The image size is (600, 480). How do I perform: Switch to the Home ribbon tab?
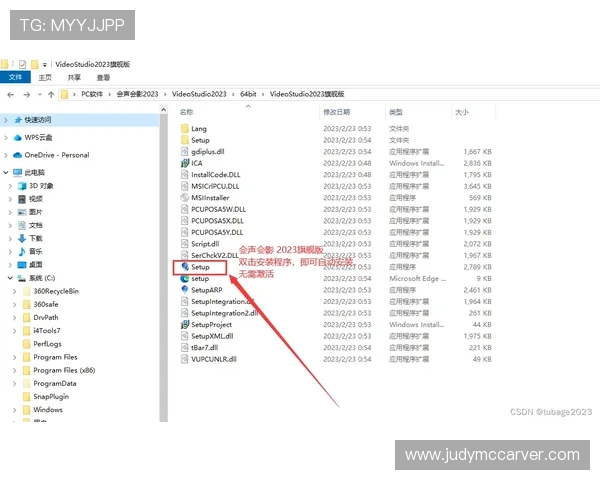(45, 77)
